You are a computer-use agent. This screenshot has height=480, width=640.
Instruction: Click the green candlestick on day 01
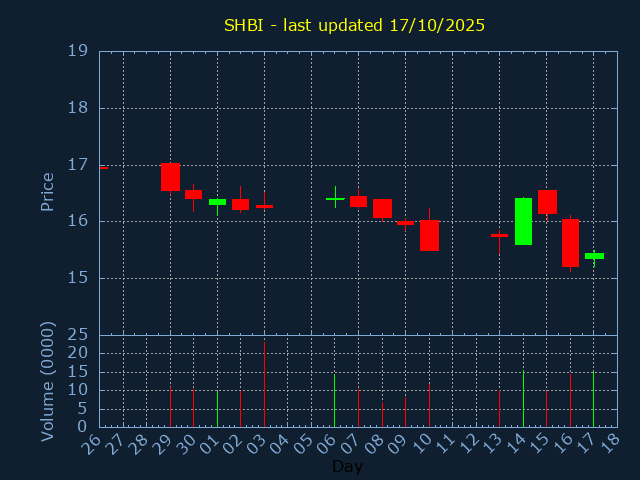coord(217,202)
